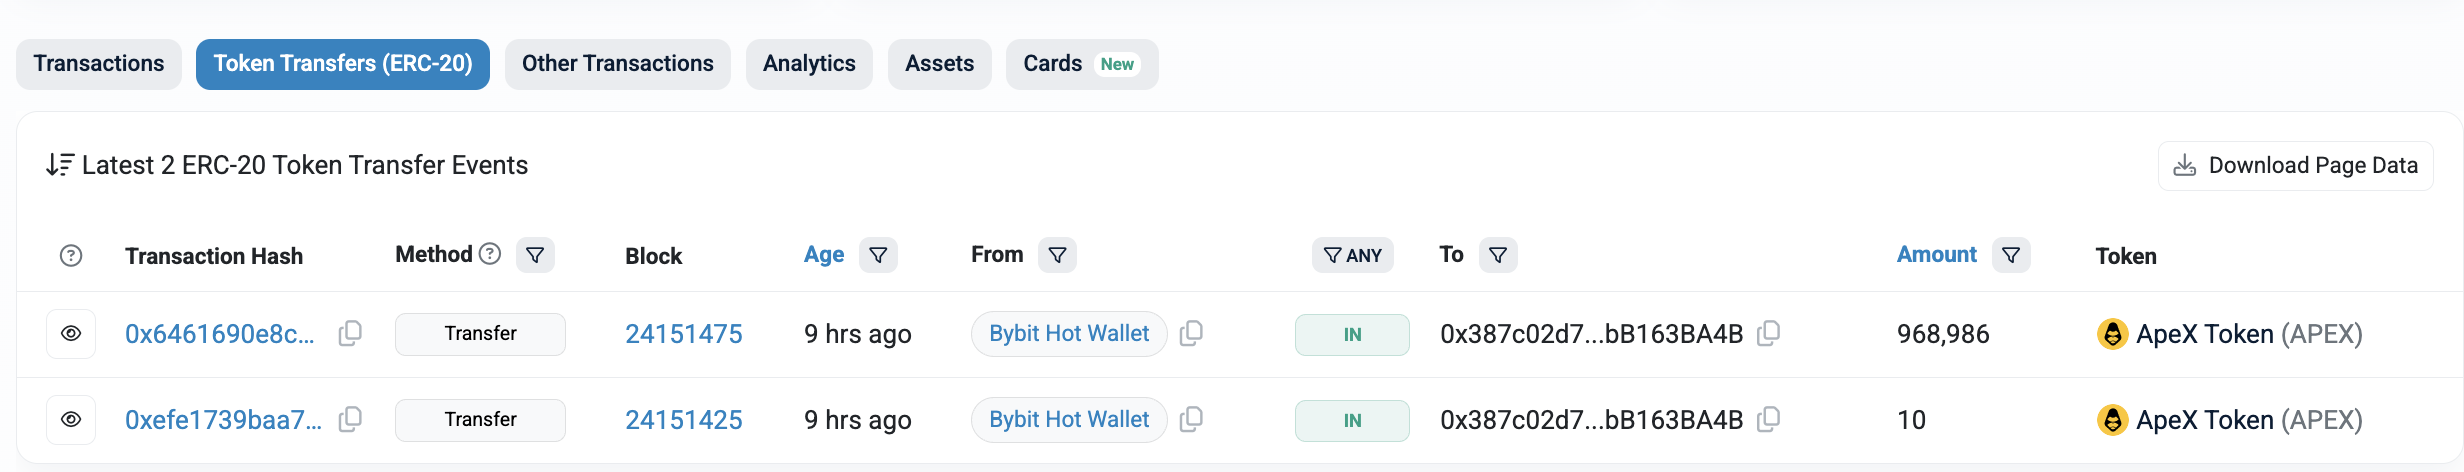Toggle quick view eye for block 24151425 row
2464x472 pixels.
[x=71, y=420]
